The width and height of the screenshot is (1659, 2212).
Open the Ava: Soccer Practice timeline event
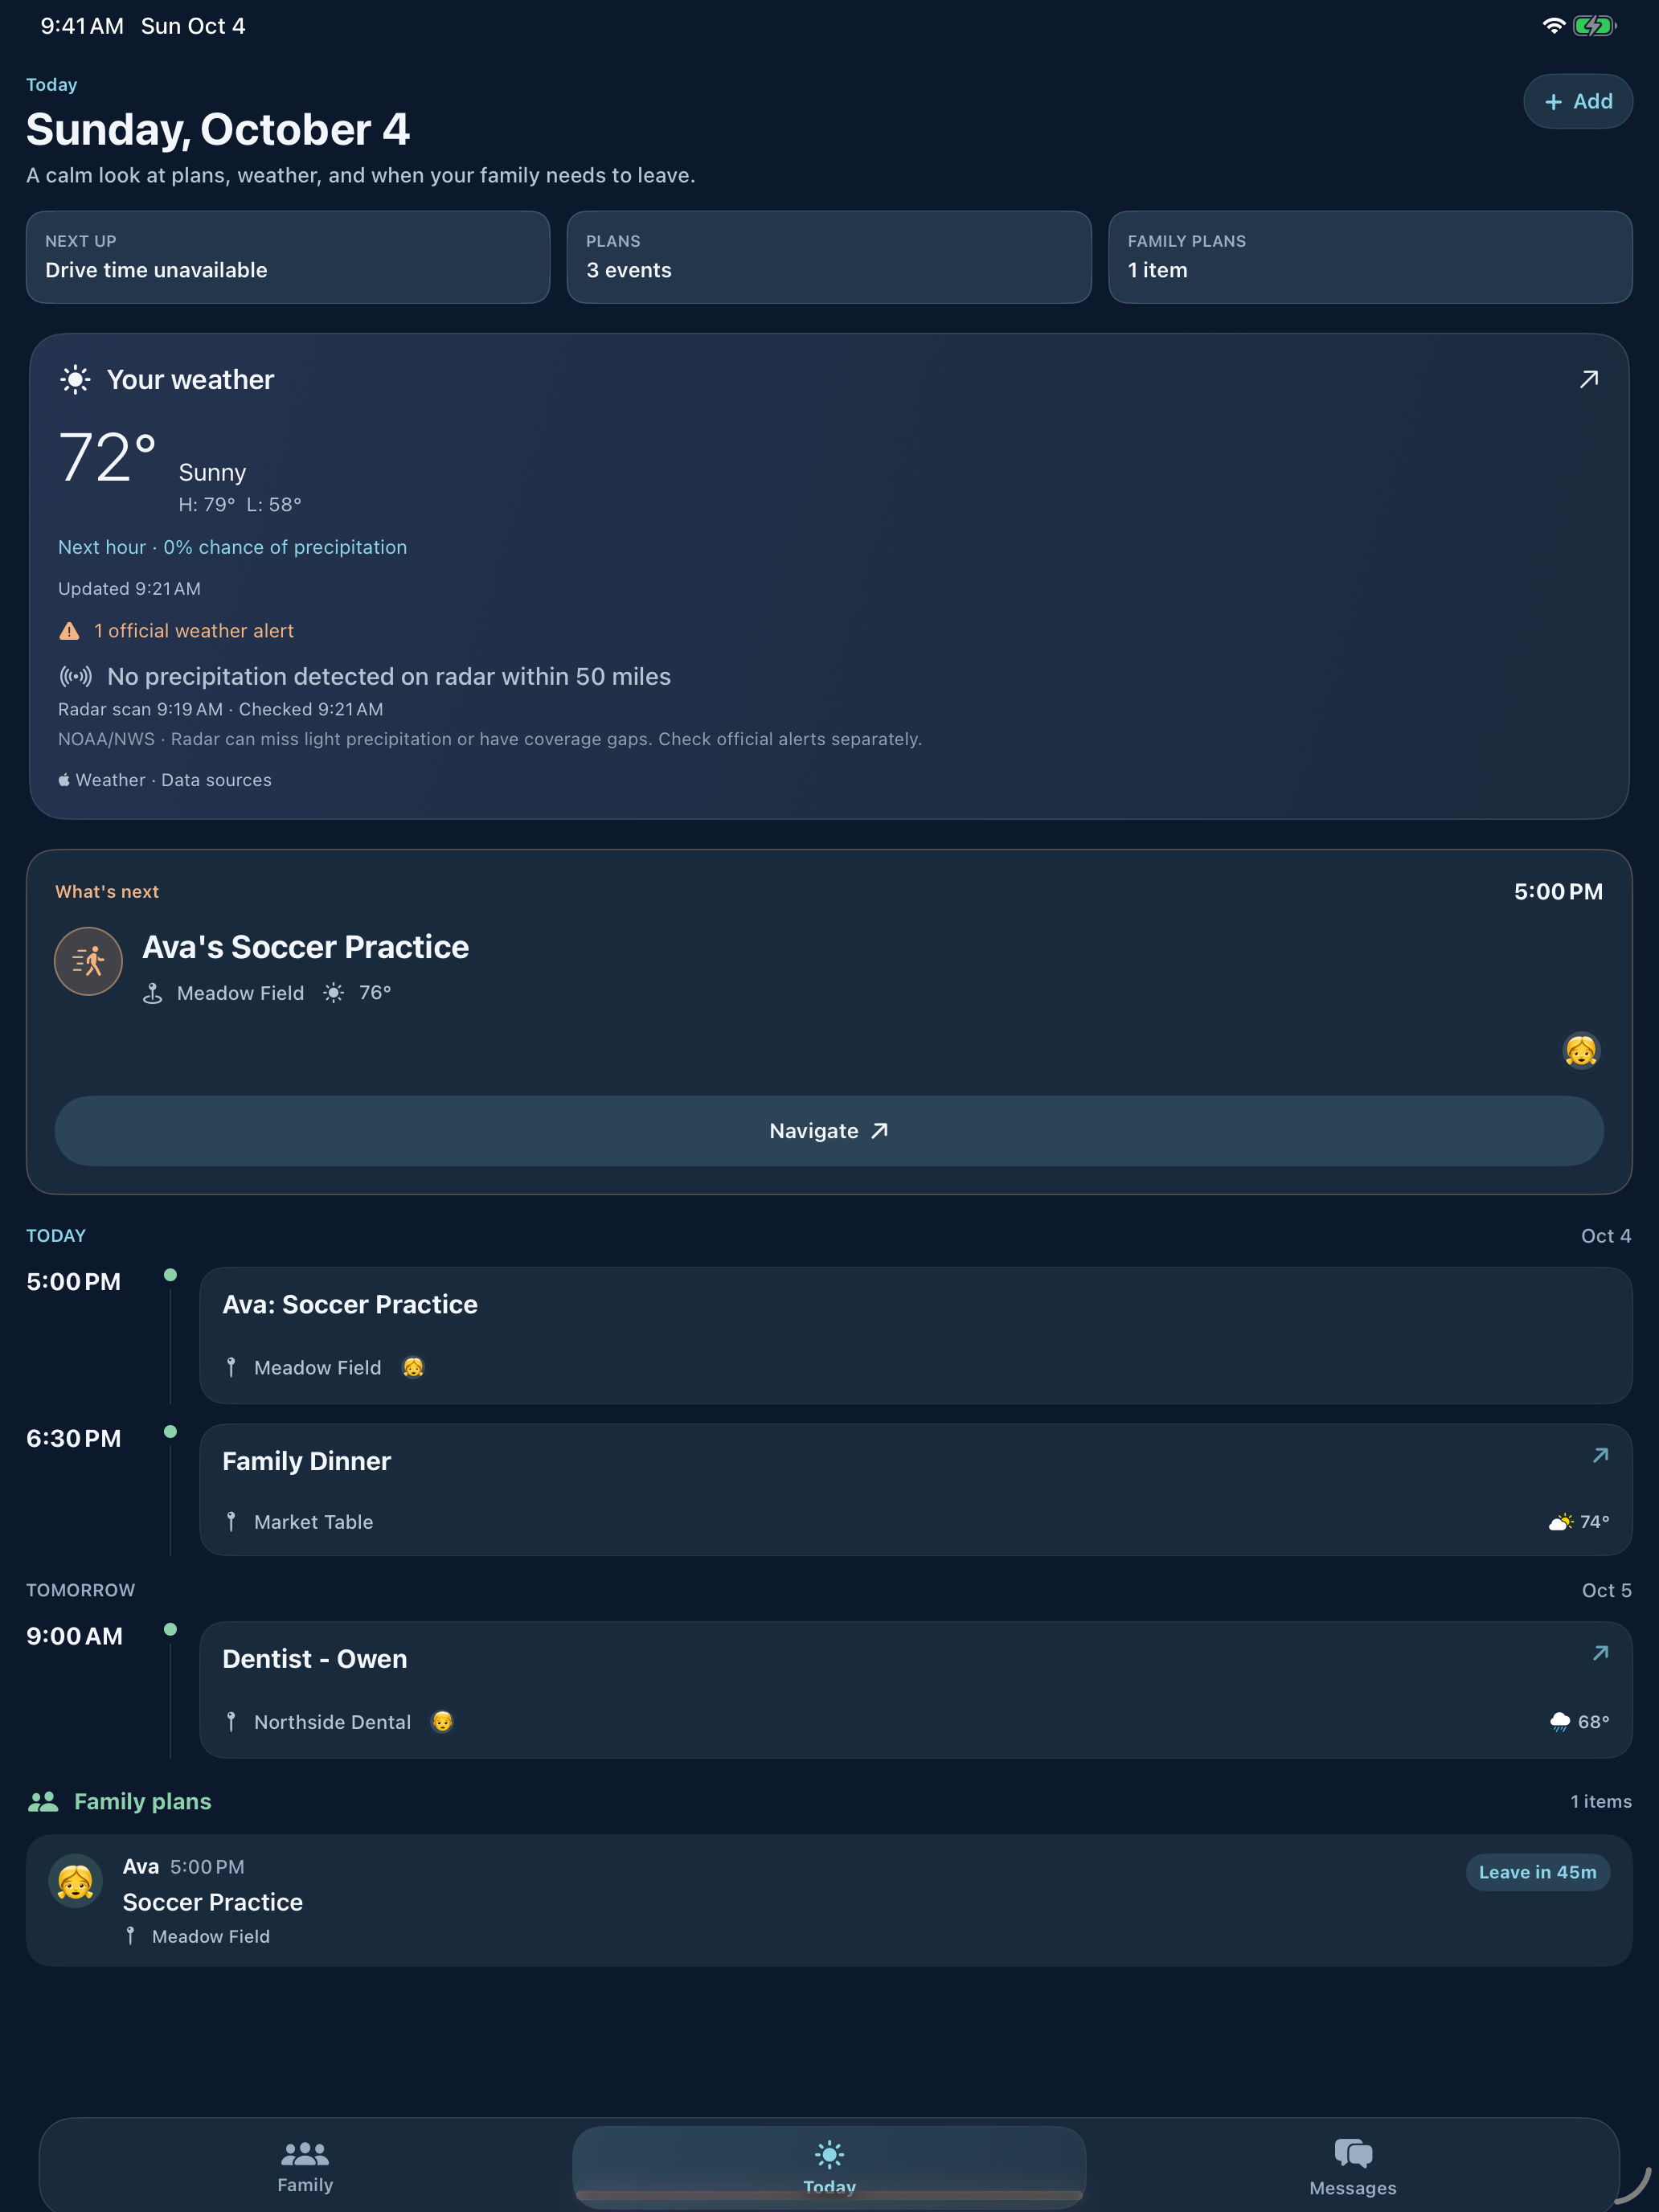916,1336
